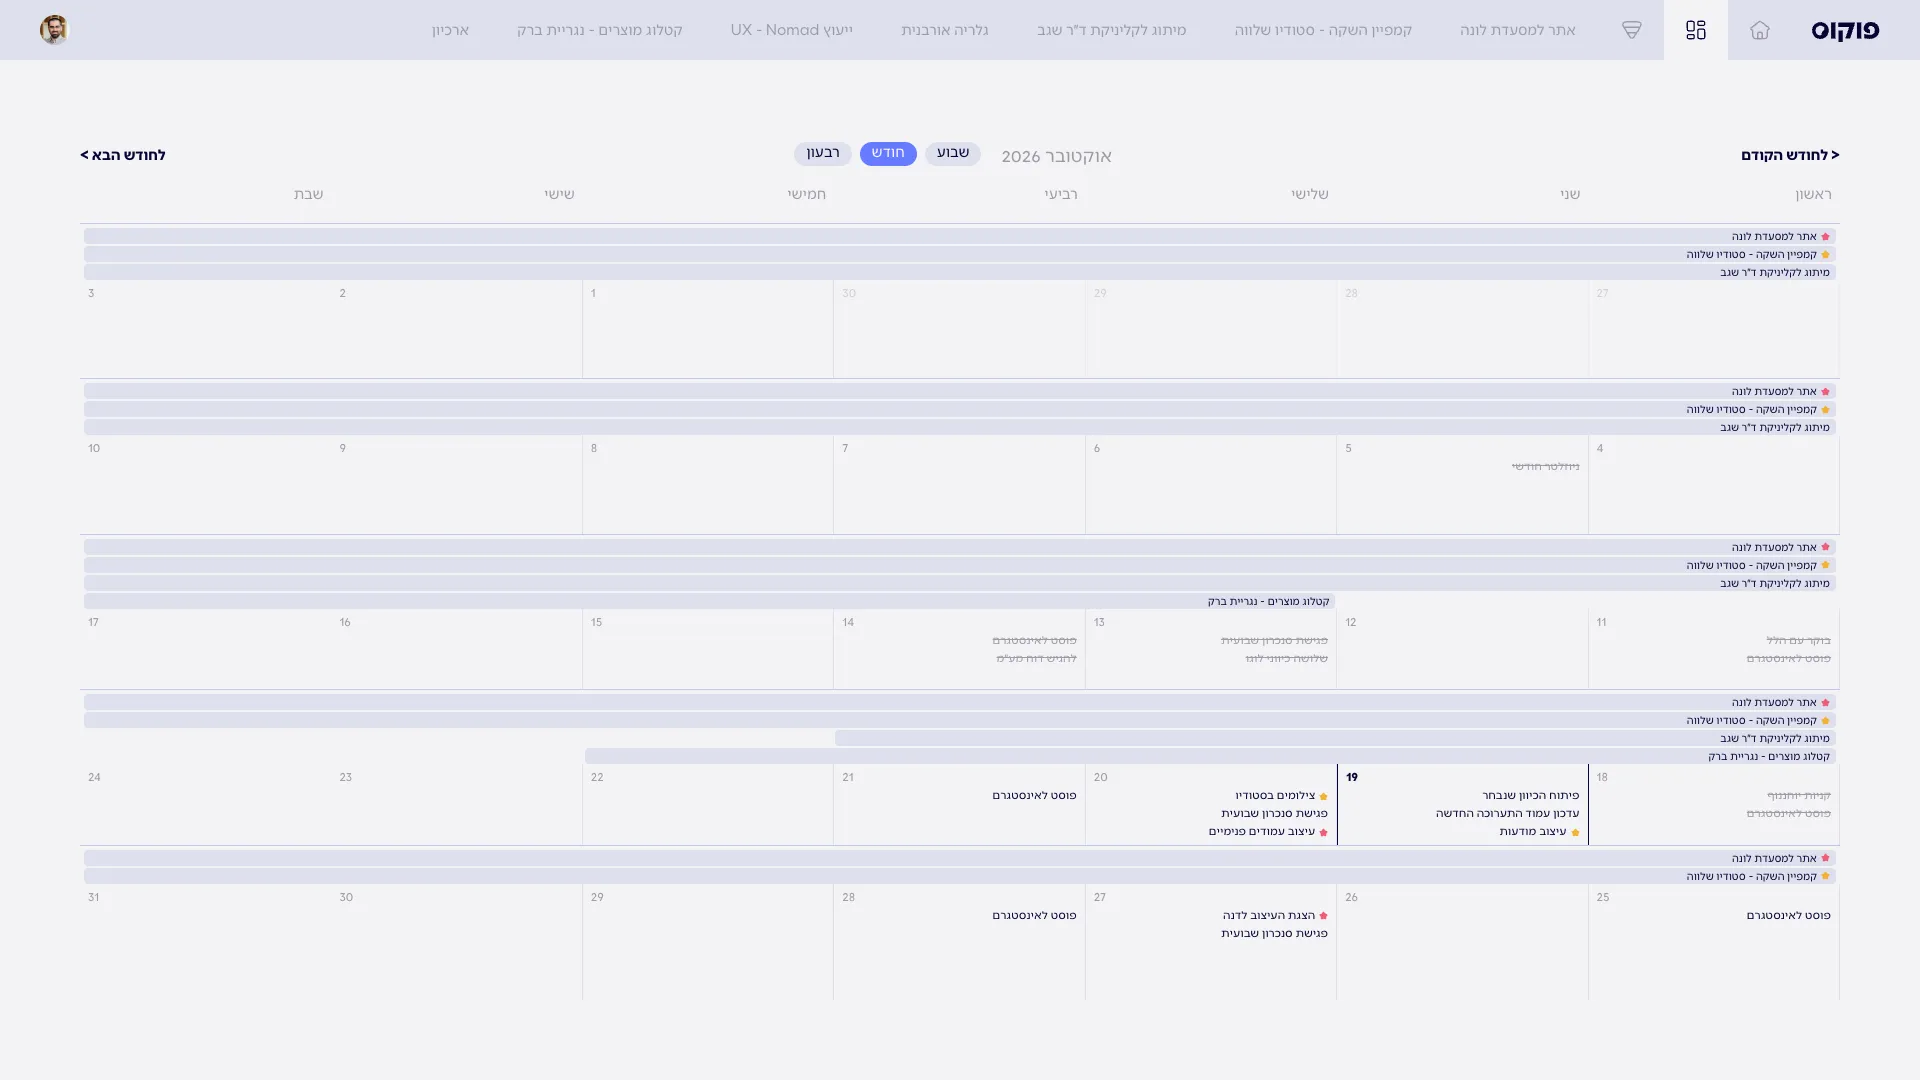Open the funnel filter icon
This screenshot has height=1080, width=1920.
[x=1632, y=30]
